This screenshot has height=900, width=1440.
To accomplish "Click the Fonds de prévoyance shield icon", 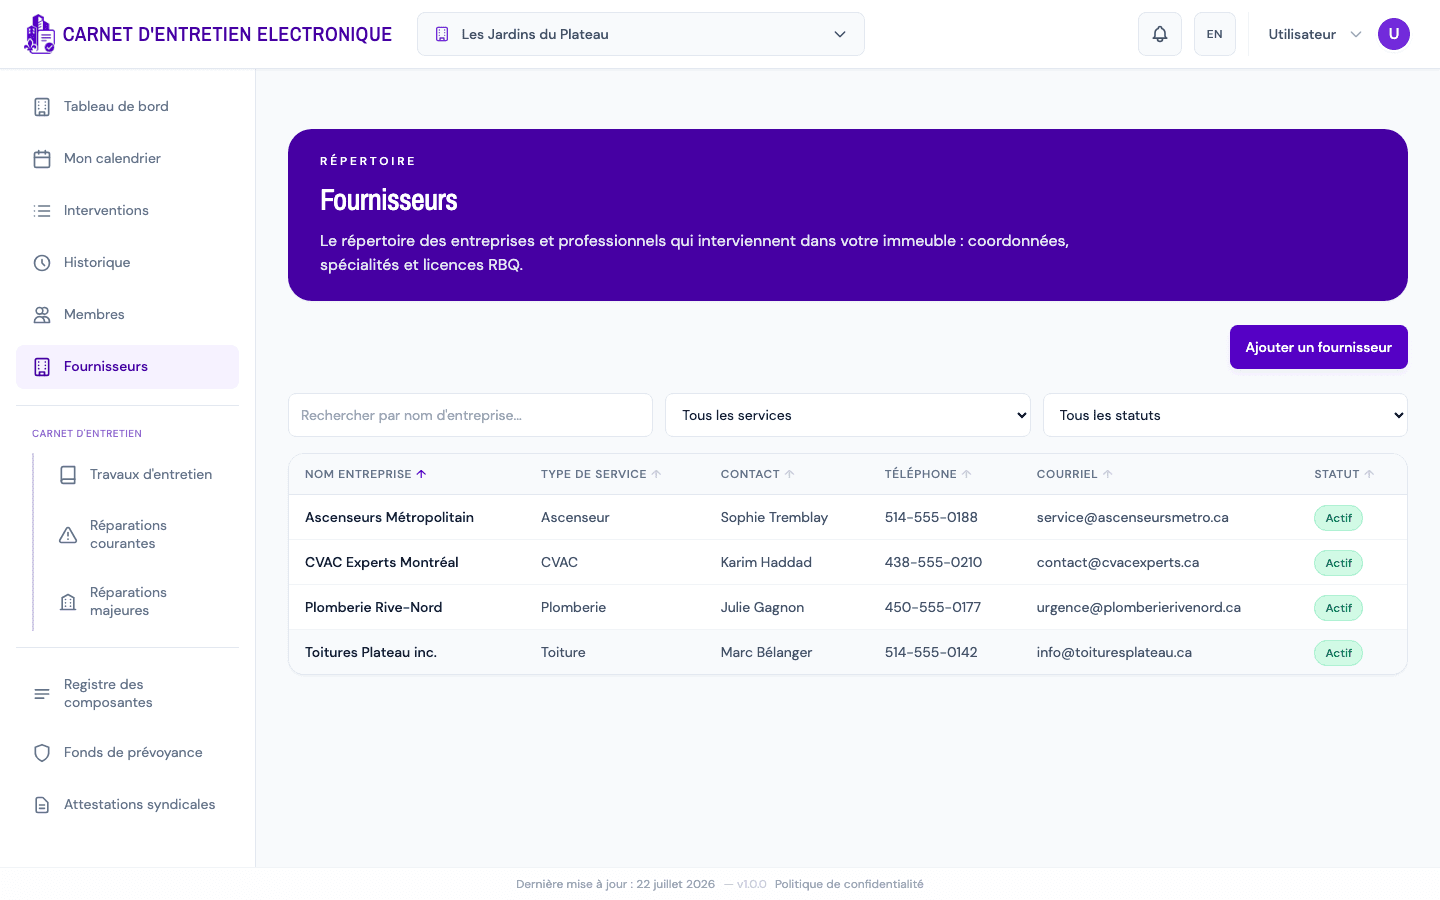I will click(x=42, y=753).
